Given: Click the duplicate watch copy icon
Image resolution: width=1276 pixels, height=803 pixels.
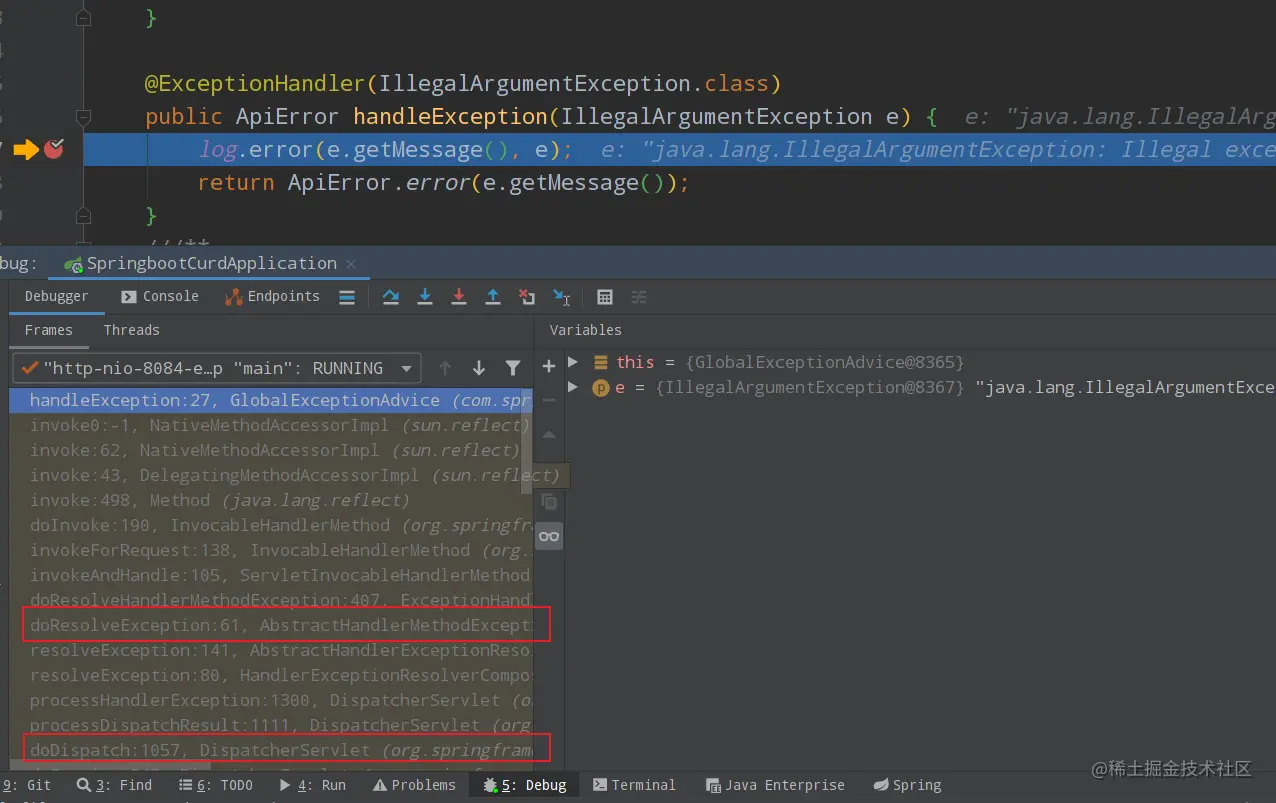Looking at the screenshot, I should 549,502.
